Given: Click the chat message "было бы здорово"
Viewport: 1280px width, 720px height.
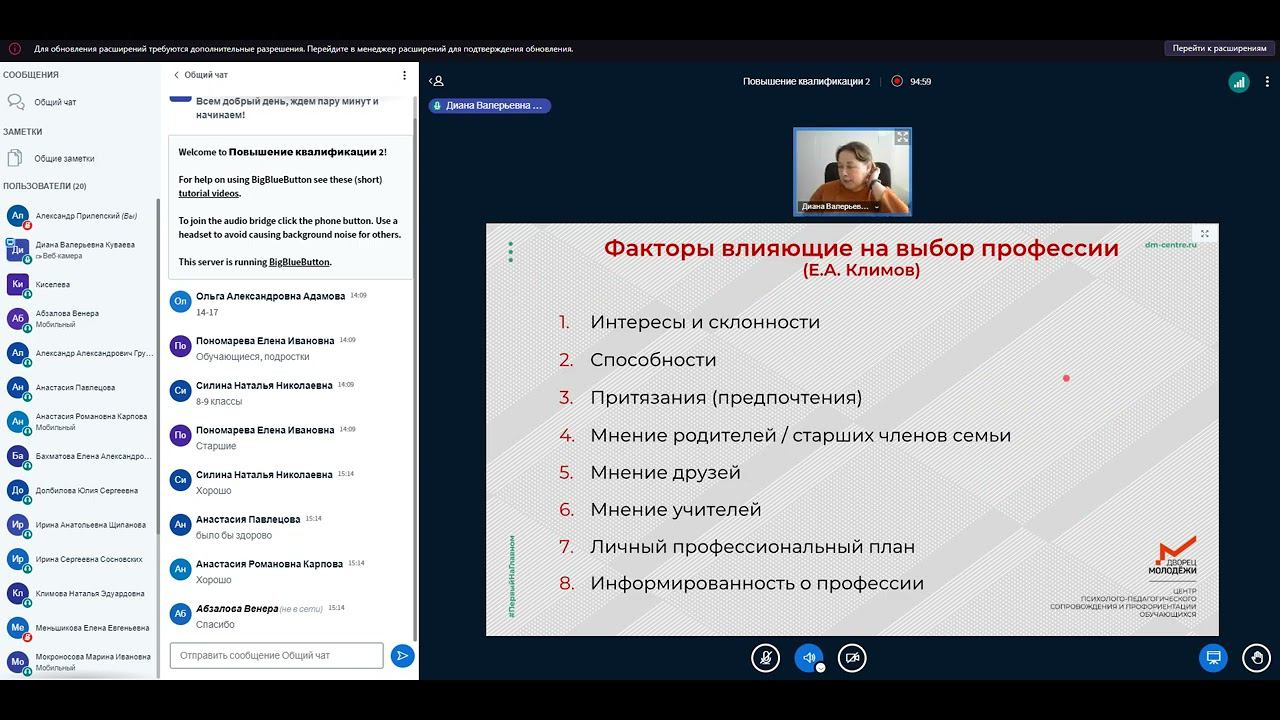Looking at the screenshot, I should (234, 535).
